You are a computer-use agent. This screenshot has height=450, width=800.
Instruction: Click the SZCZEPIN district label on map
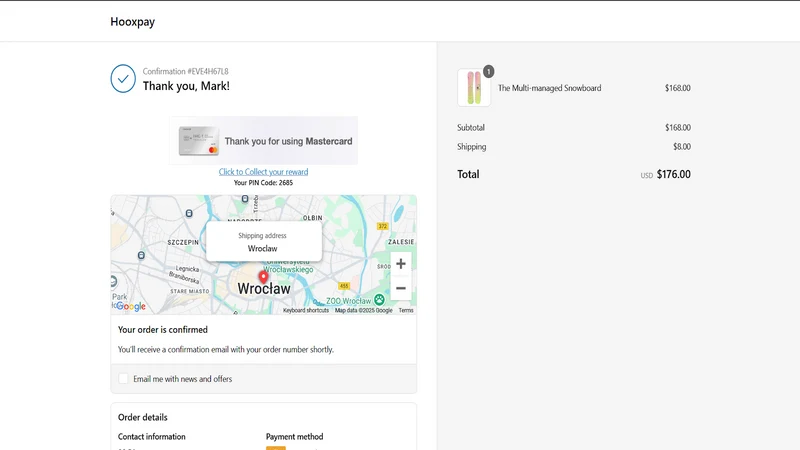pos(183,242)
